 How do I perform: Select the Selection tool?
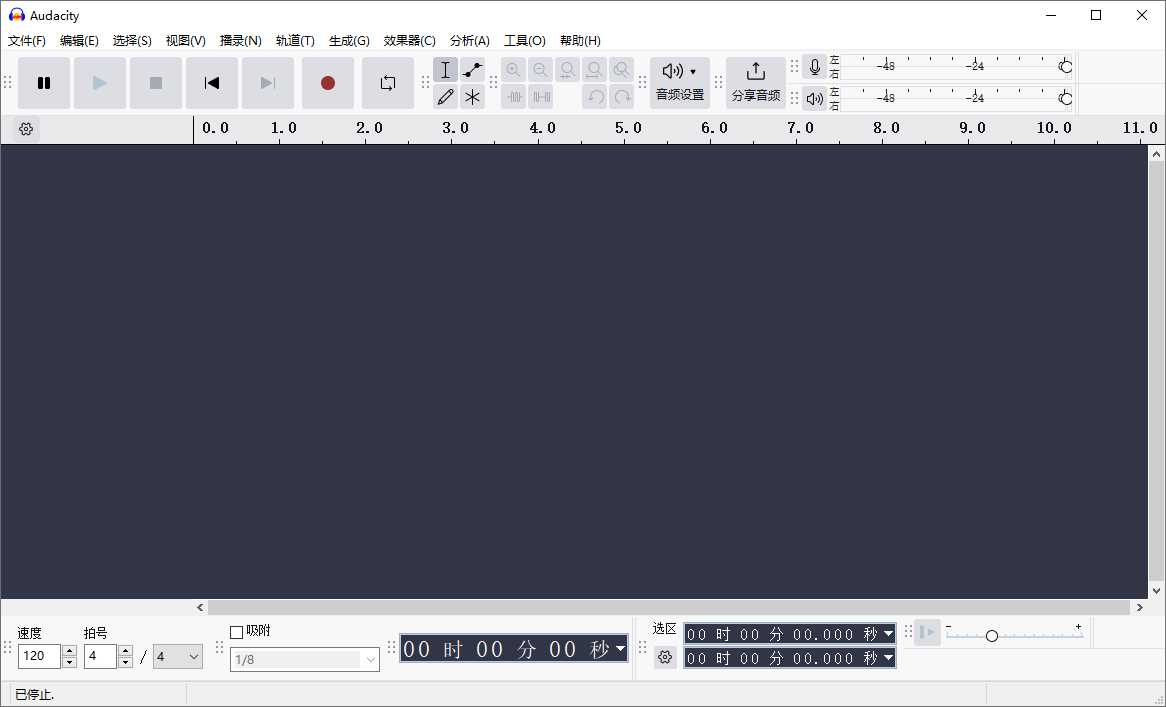point(445,69)
